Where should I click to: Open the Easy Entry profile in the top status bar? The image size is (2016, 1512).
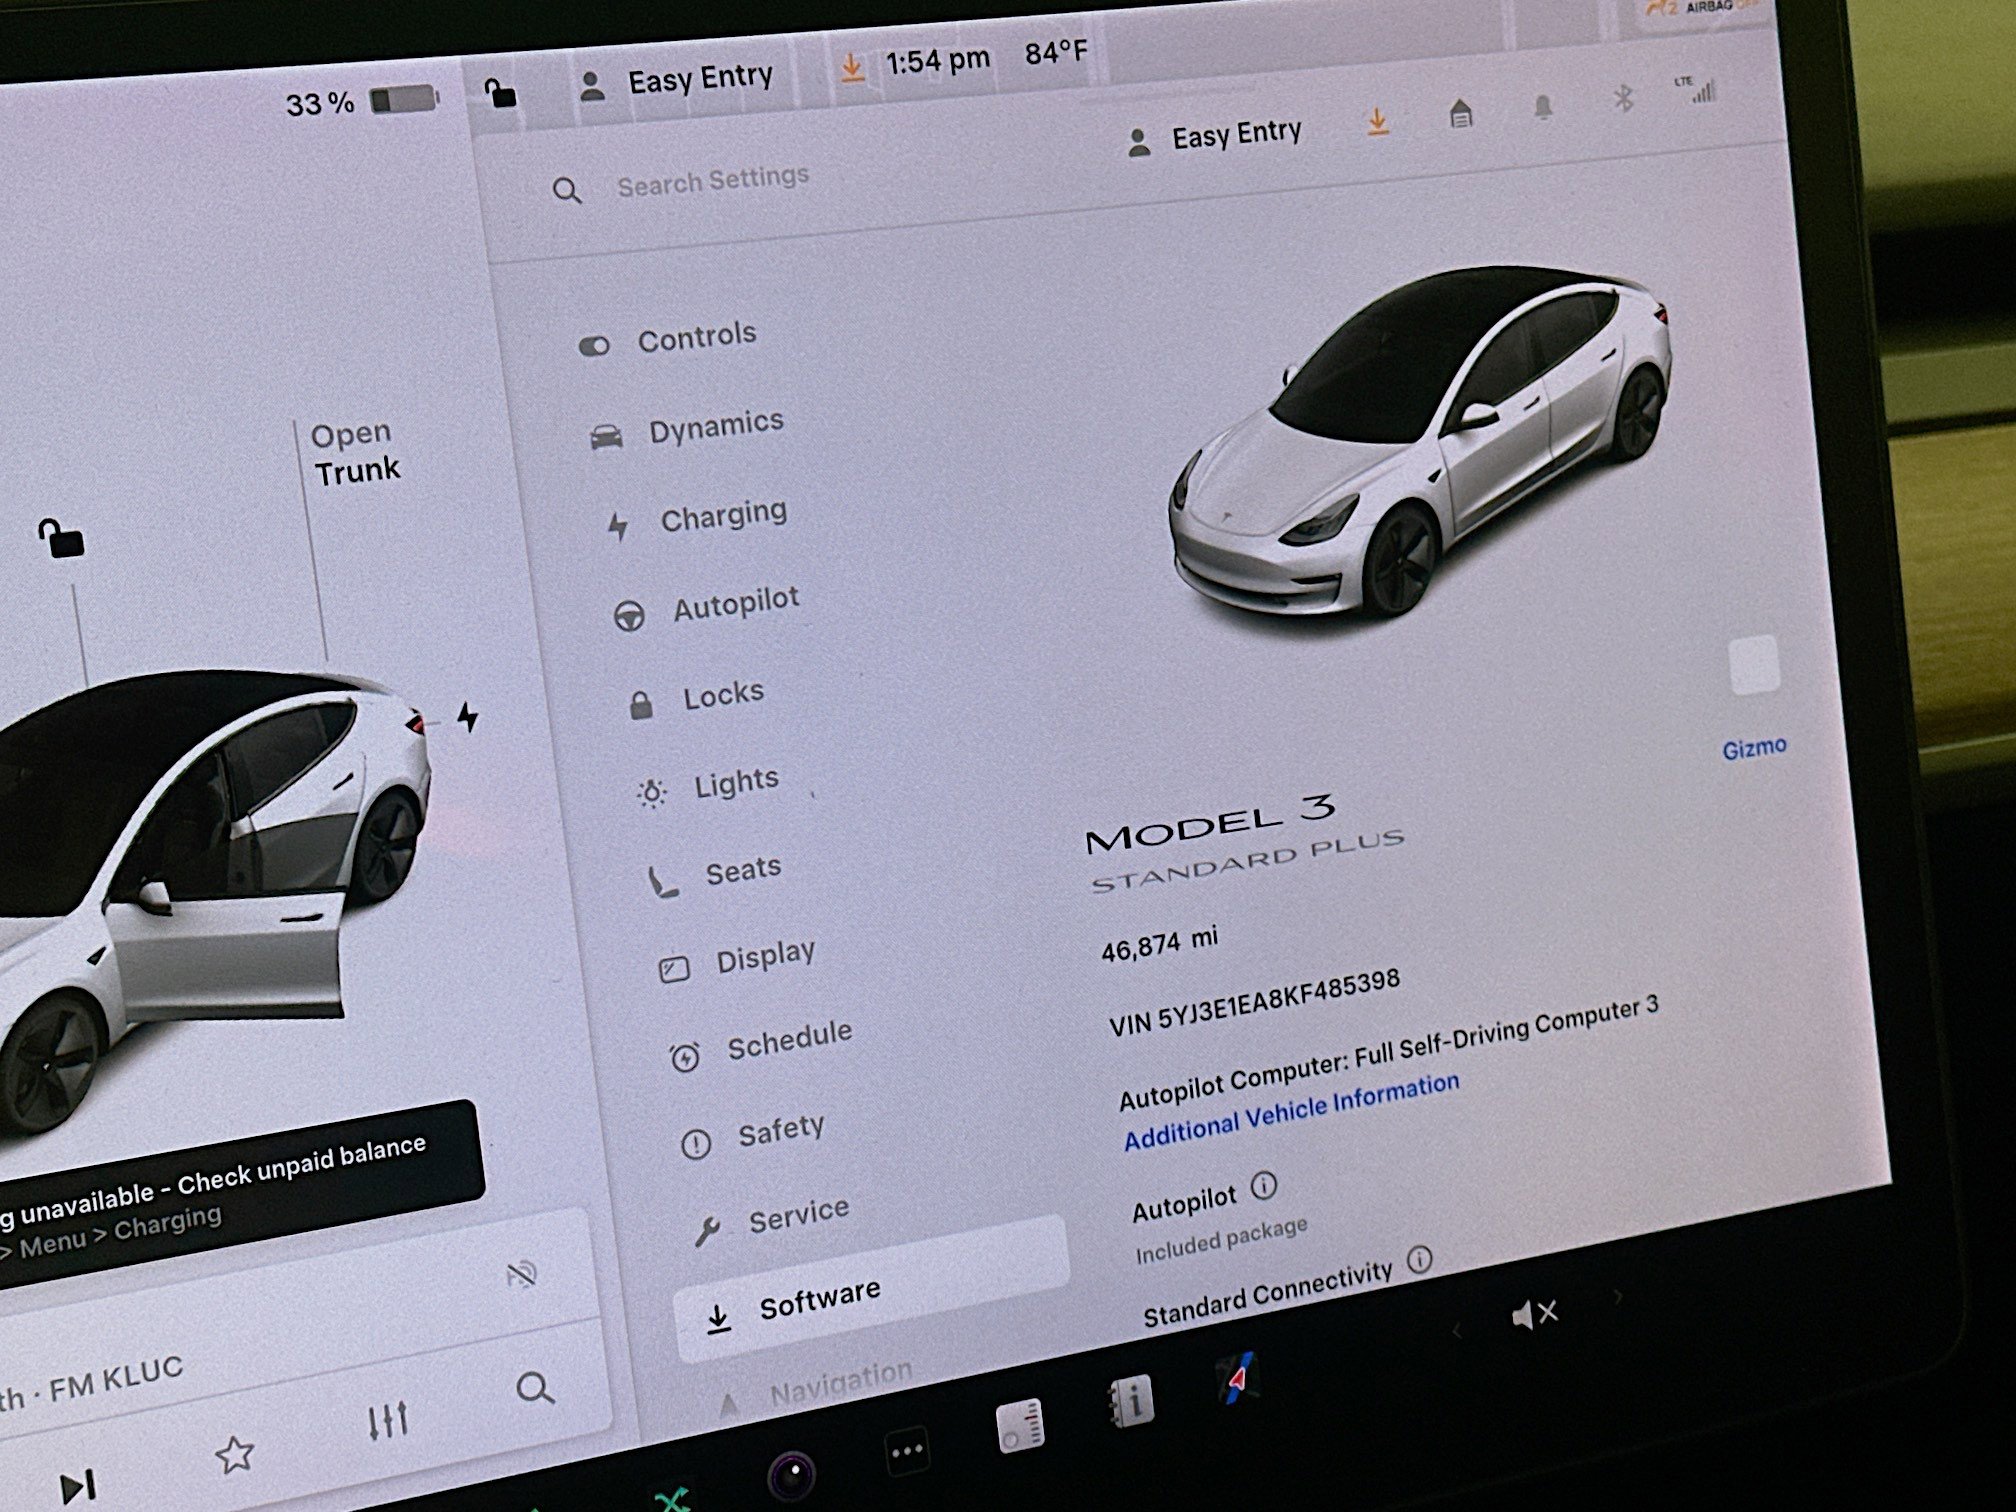677,80
